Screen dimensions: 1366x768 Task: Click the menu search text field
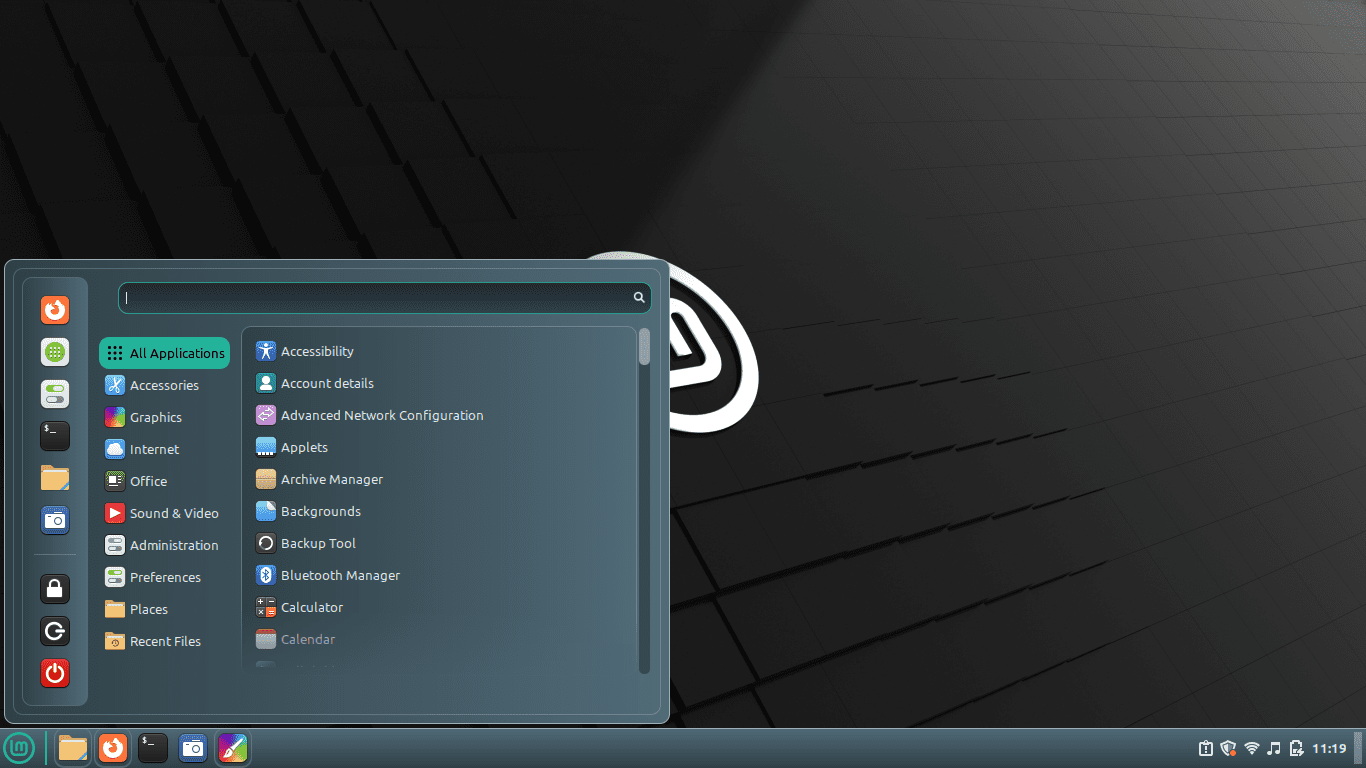click(x=378, y=297)
